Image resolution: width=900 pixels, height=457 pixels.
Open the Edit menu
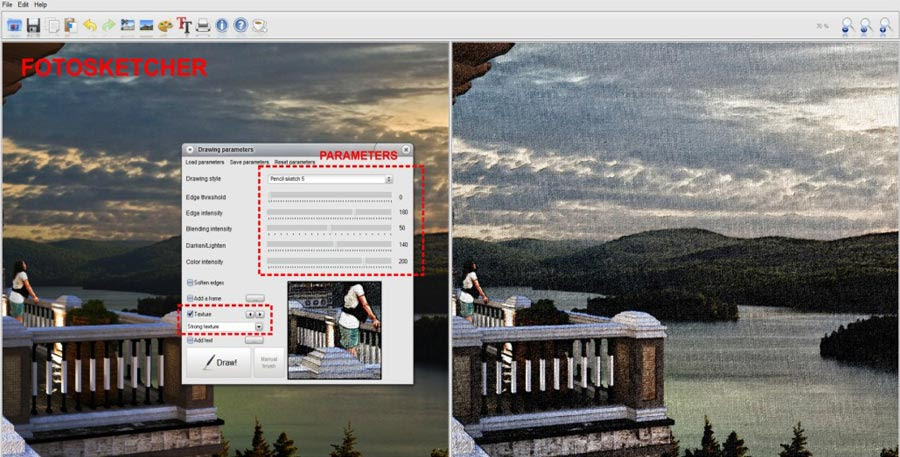[x=23, y=5]
